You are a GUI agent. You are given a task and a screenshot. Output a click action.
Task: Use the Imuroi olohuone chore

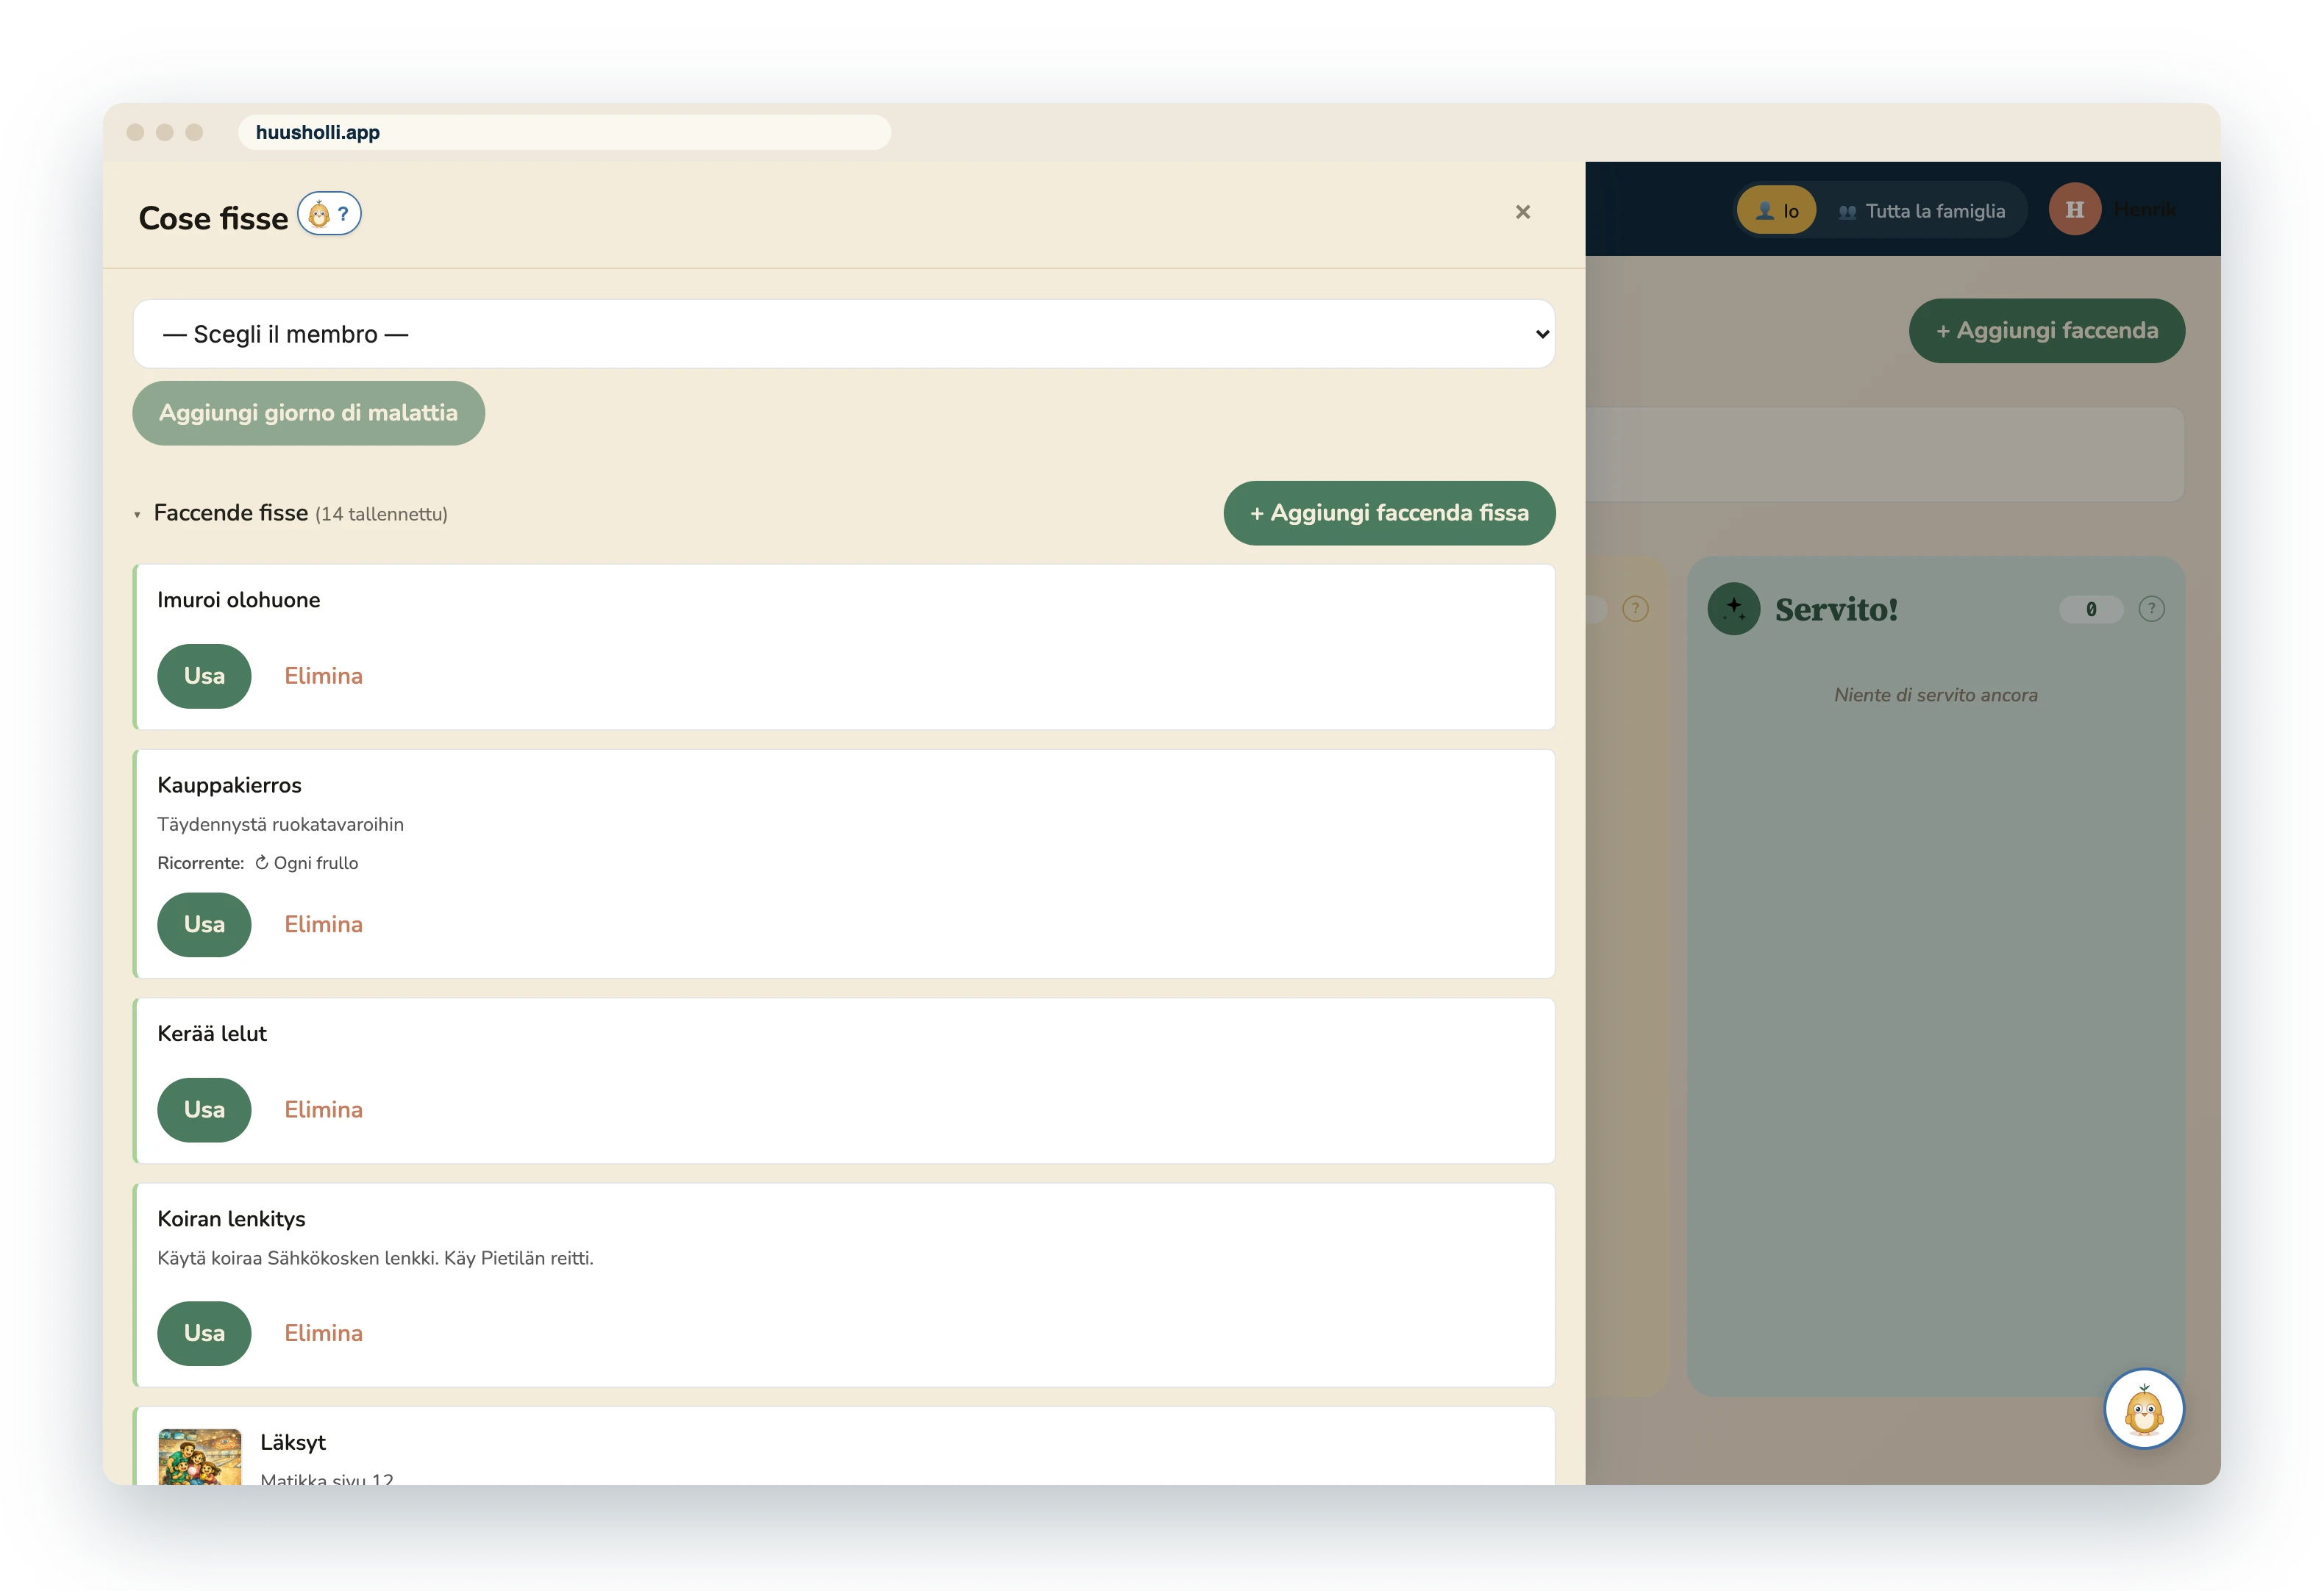click(x=204, y=676)
